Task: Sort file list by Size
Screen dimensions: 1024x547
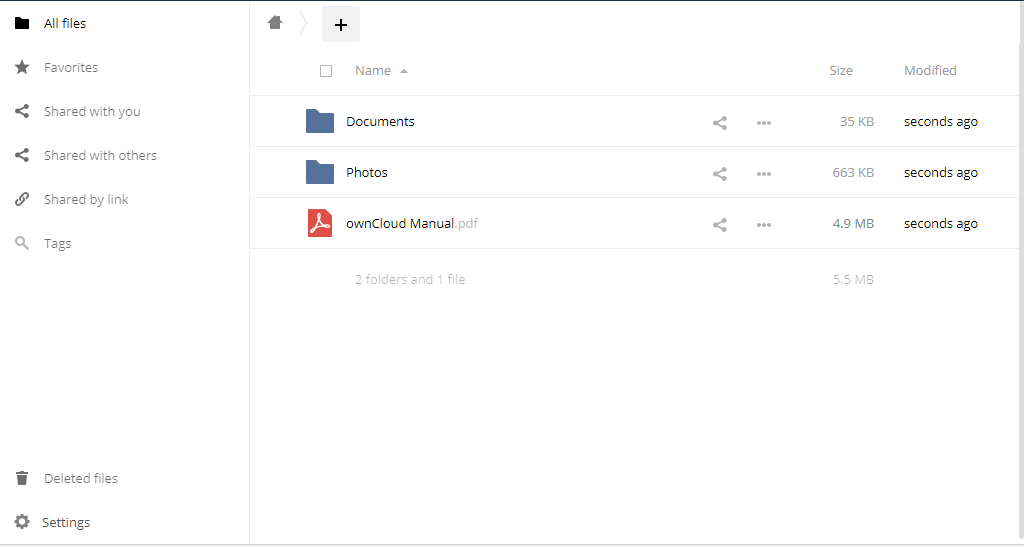Action: (x=840, y=70)
